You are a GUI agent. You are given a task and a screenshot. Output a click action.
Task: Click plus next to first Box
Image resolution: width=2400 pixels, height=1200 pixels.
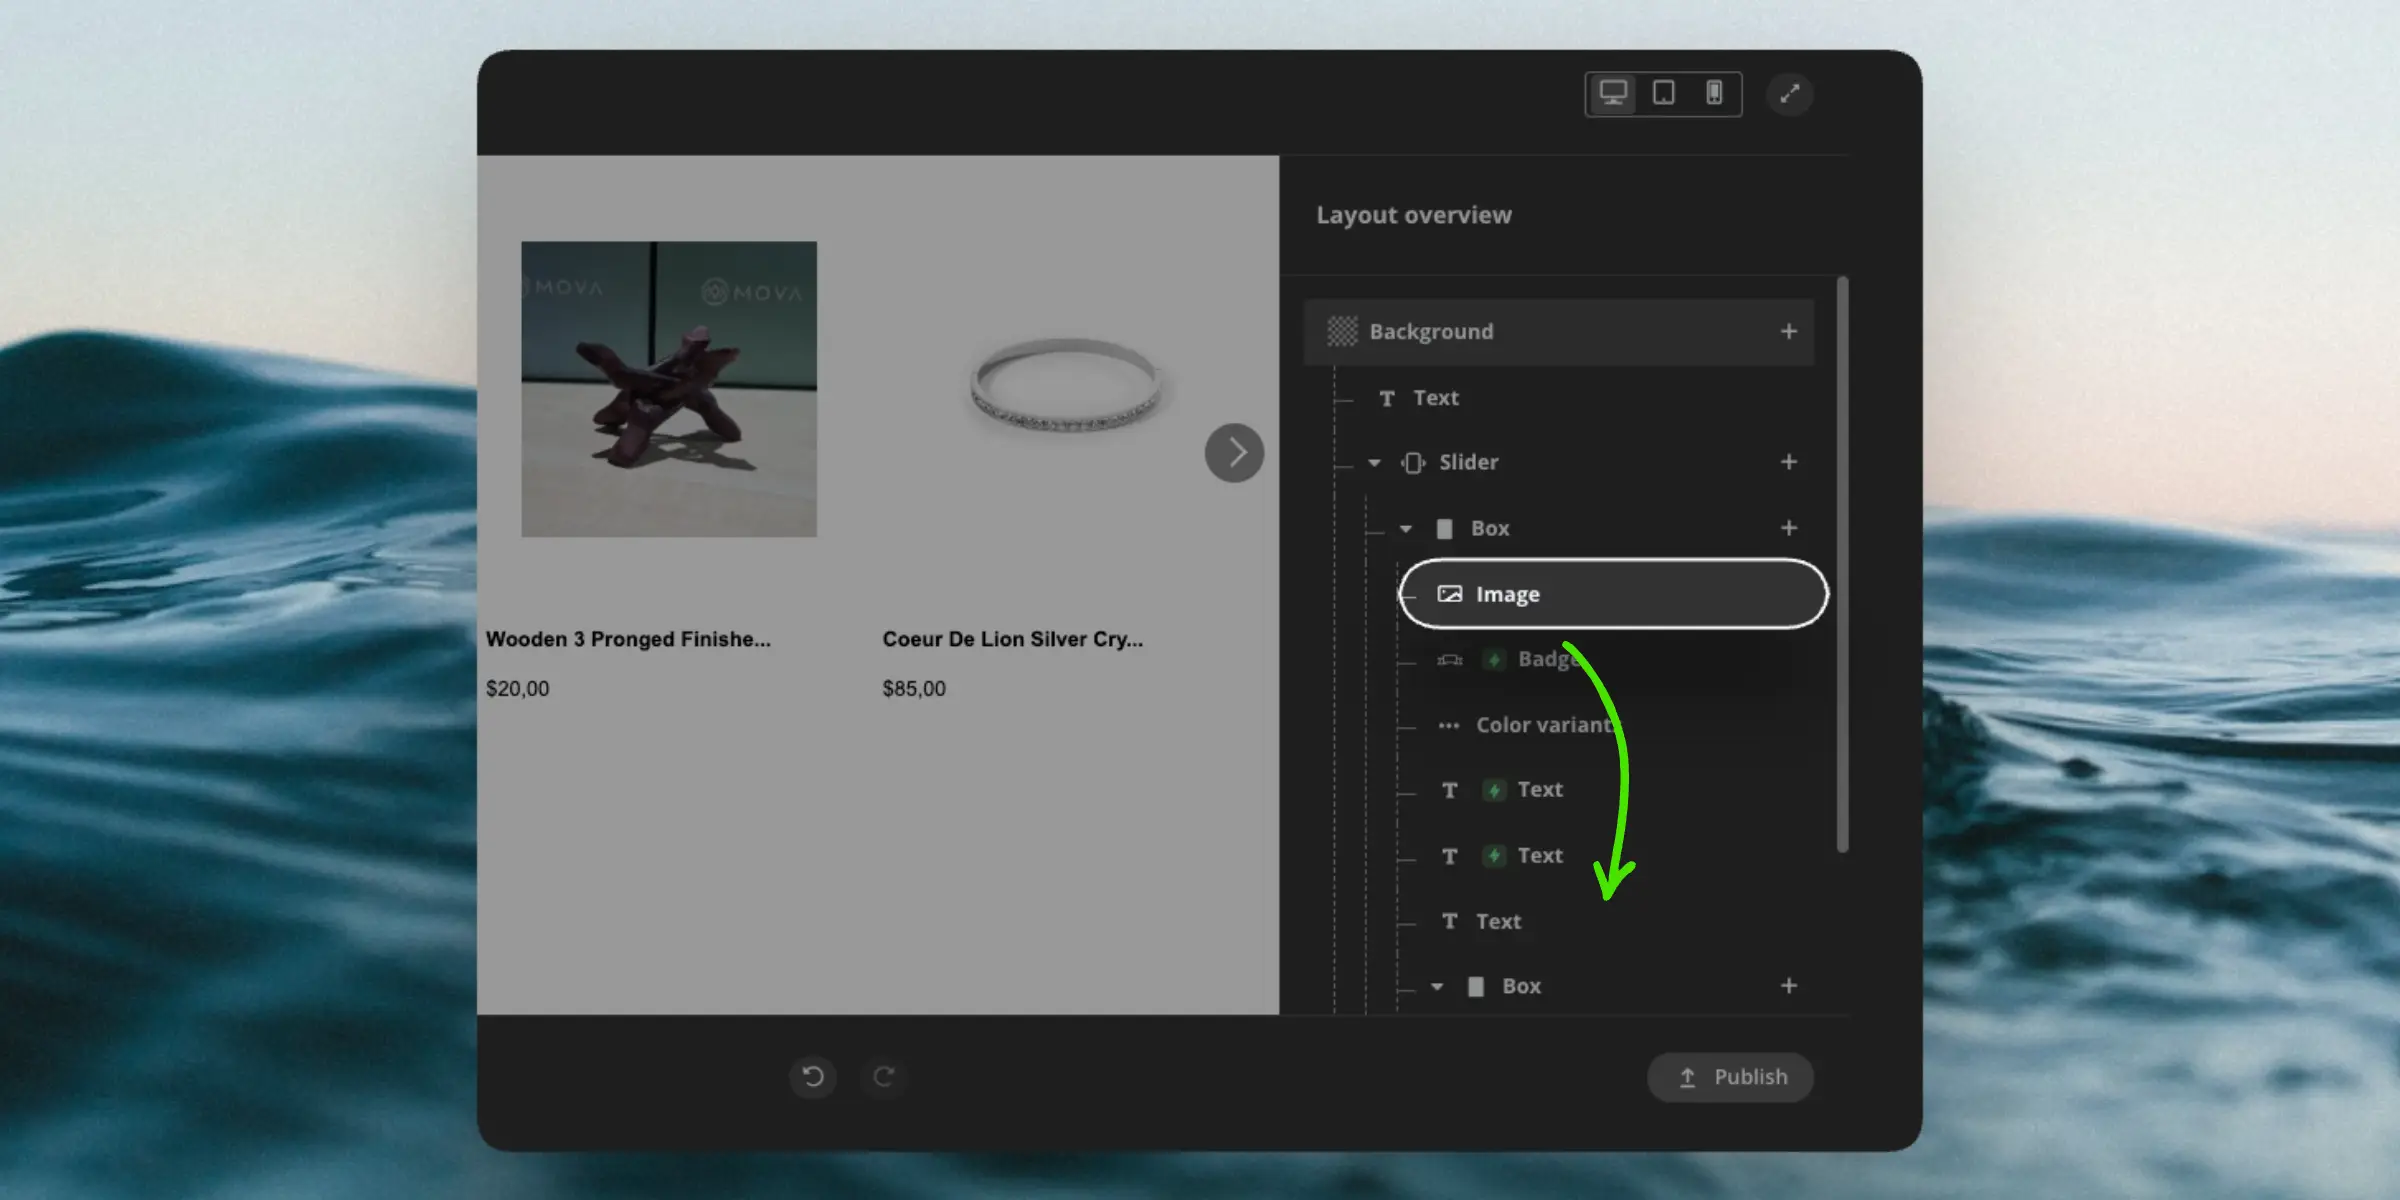click(1788, 528)
